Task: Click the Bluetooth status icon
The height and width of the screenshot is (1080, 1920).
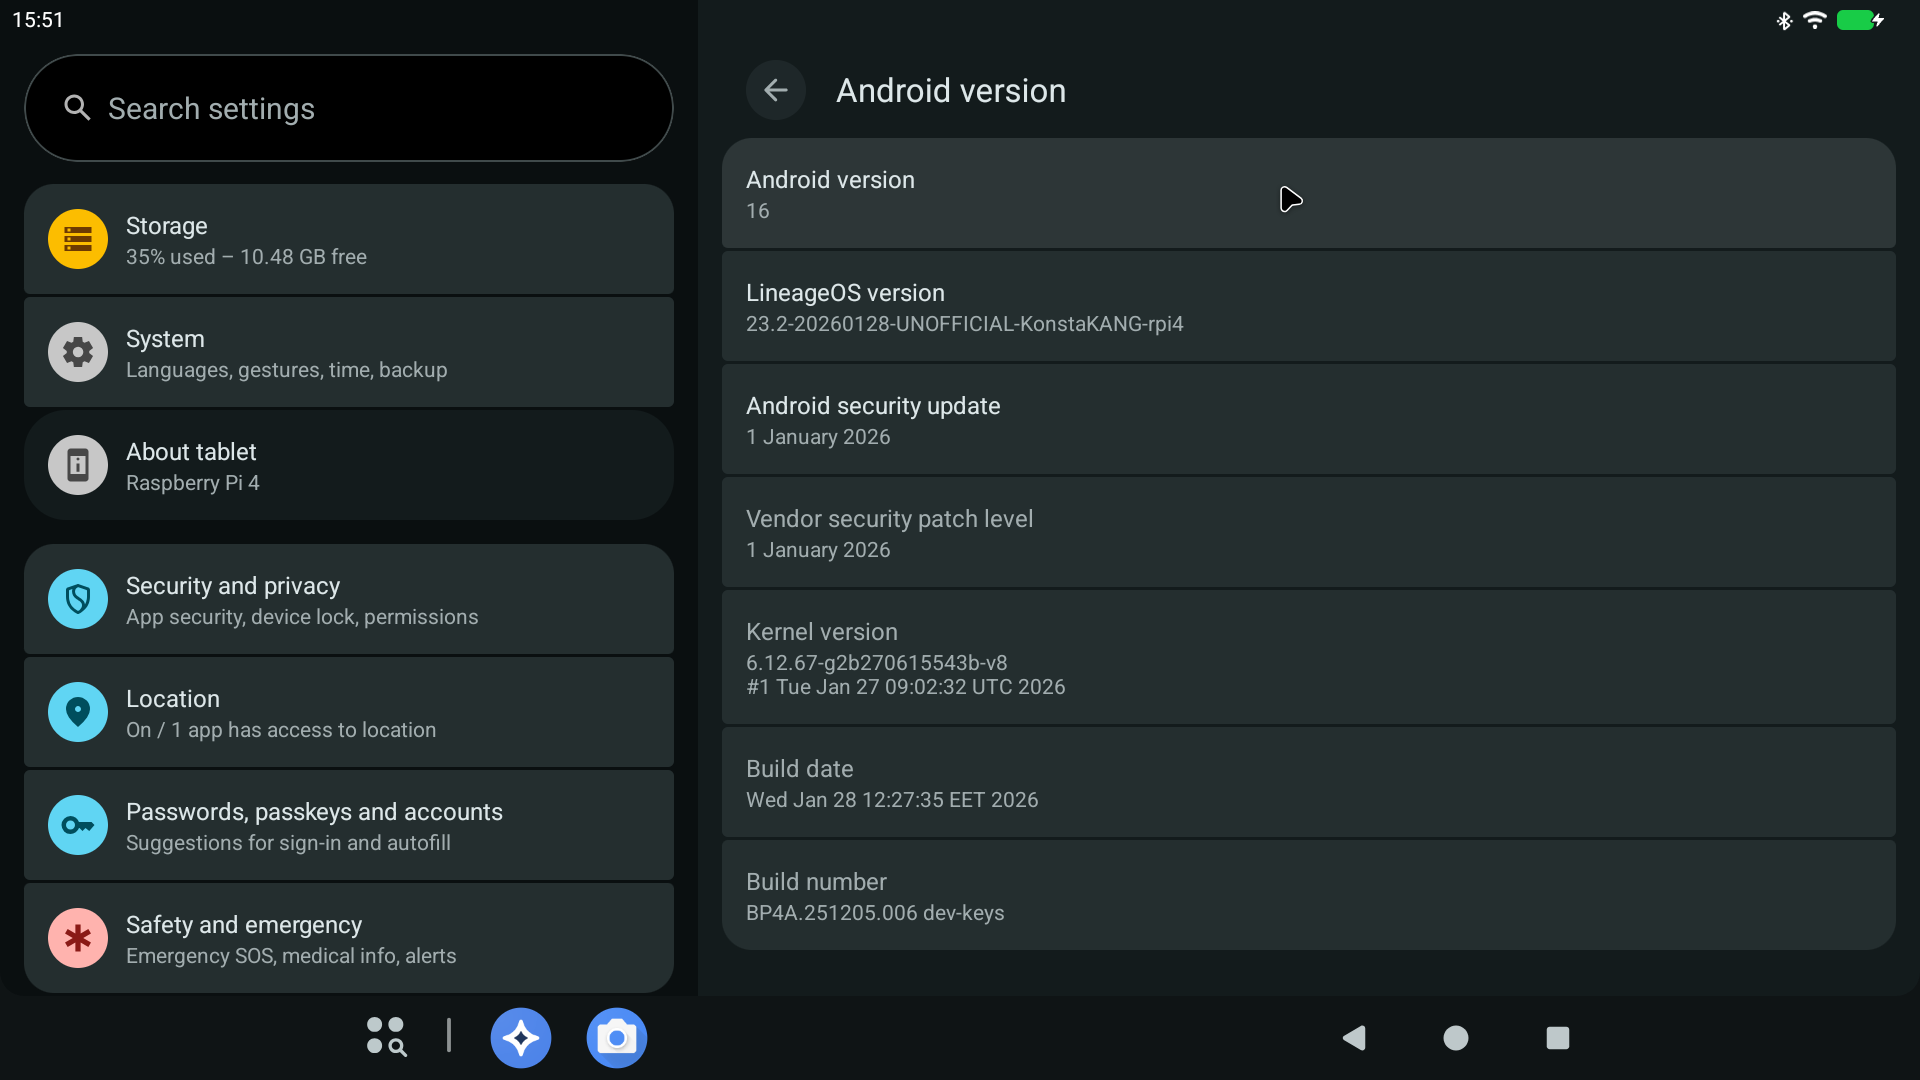Action: click(1784, 20)
